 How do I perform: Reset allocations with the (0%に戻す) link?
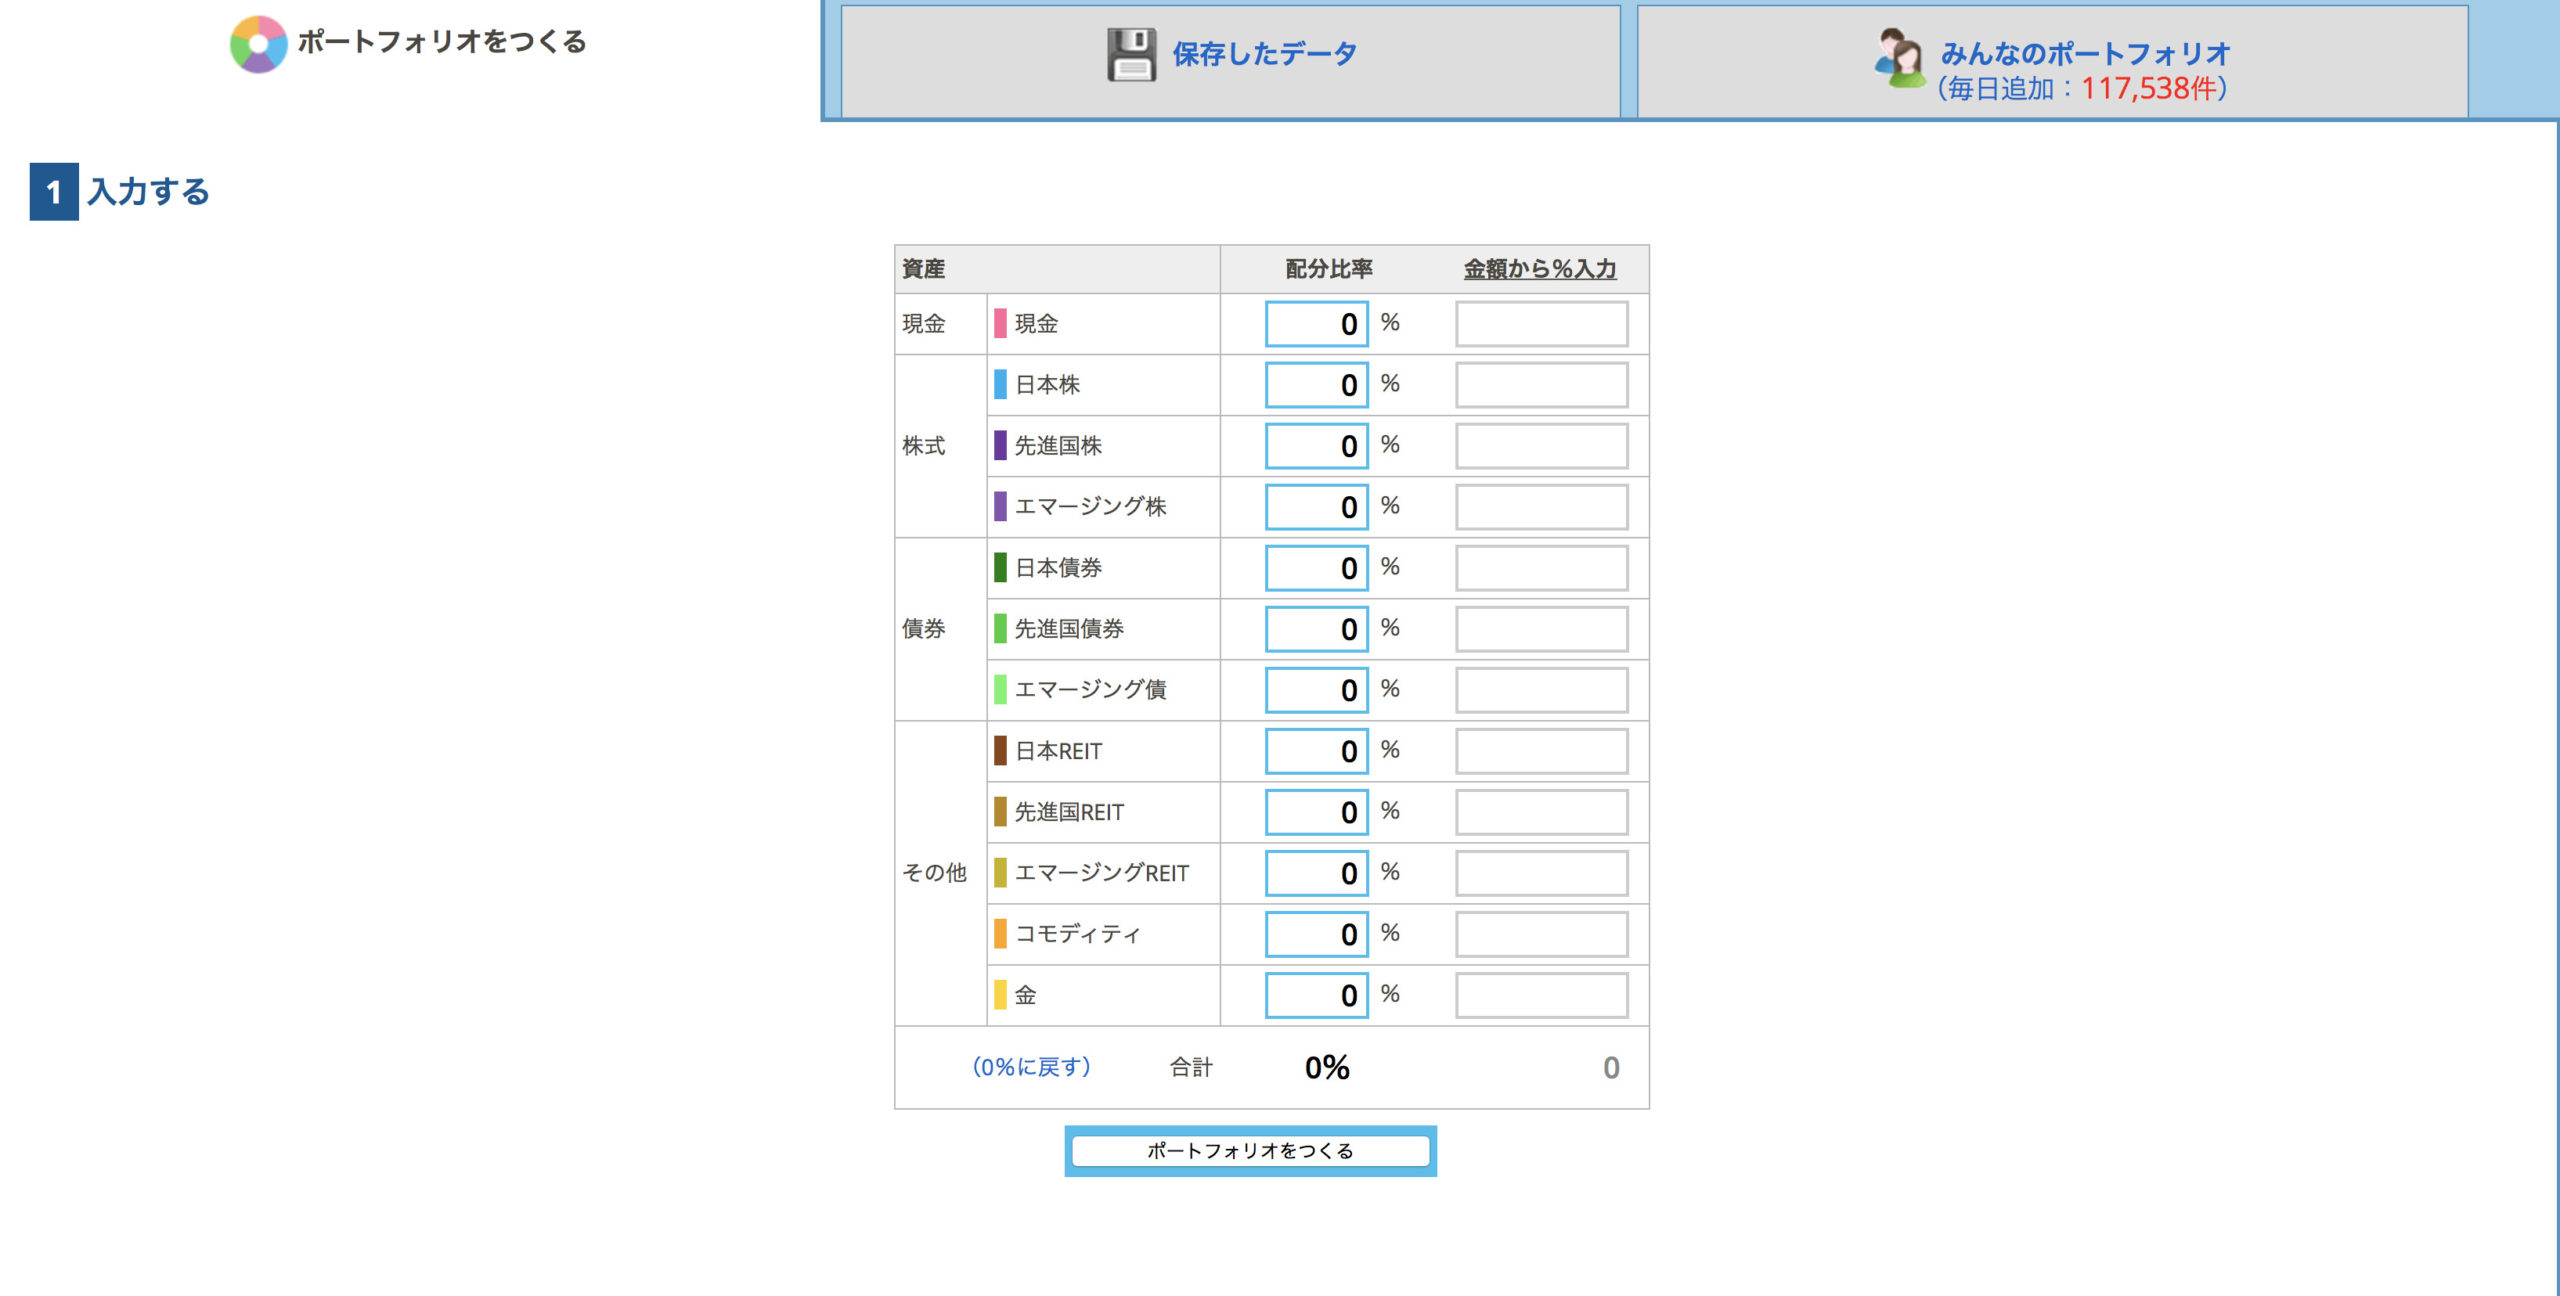pos(1031,1067)
